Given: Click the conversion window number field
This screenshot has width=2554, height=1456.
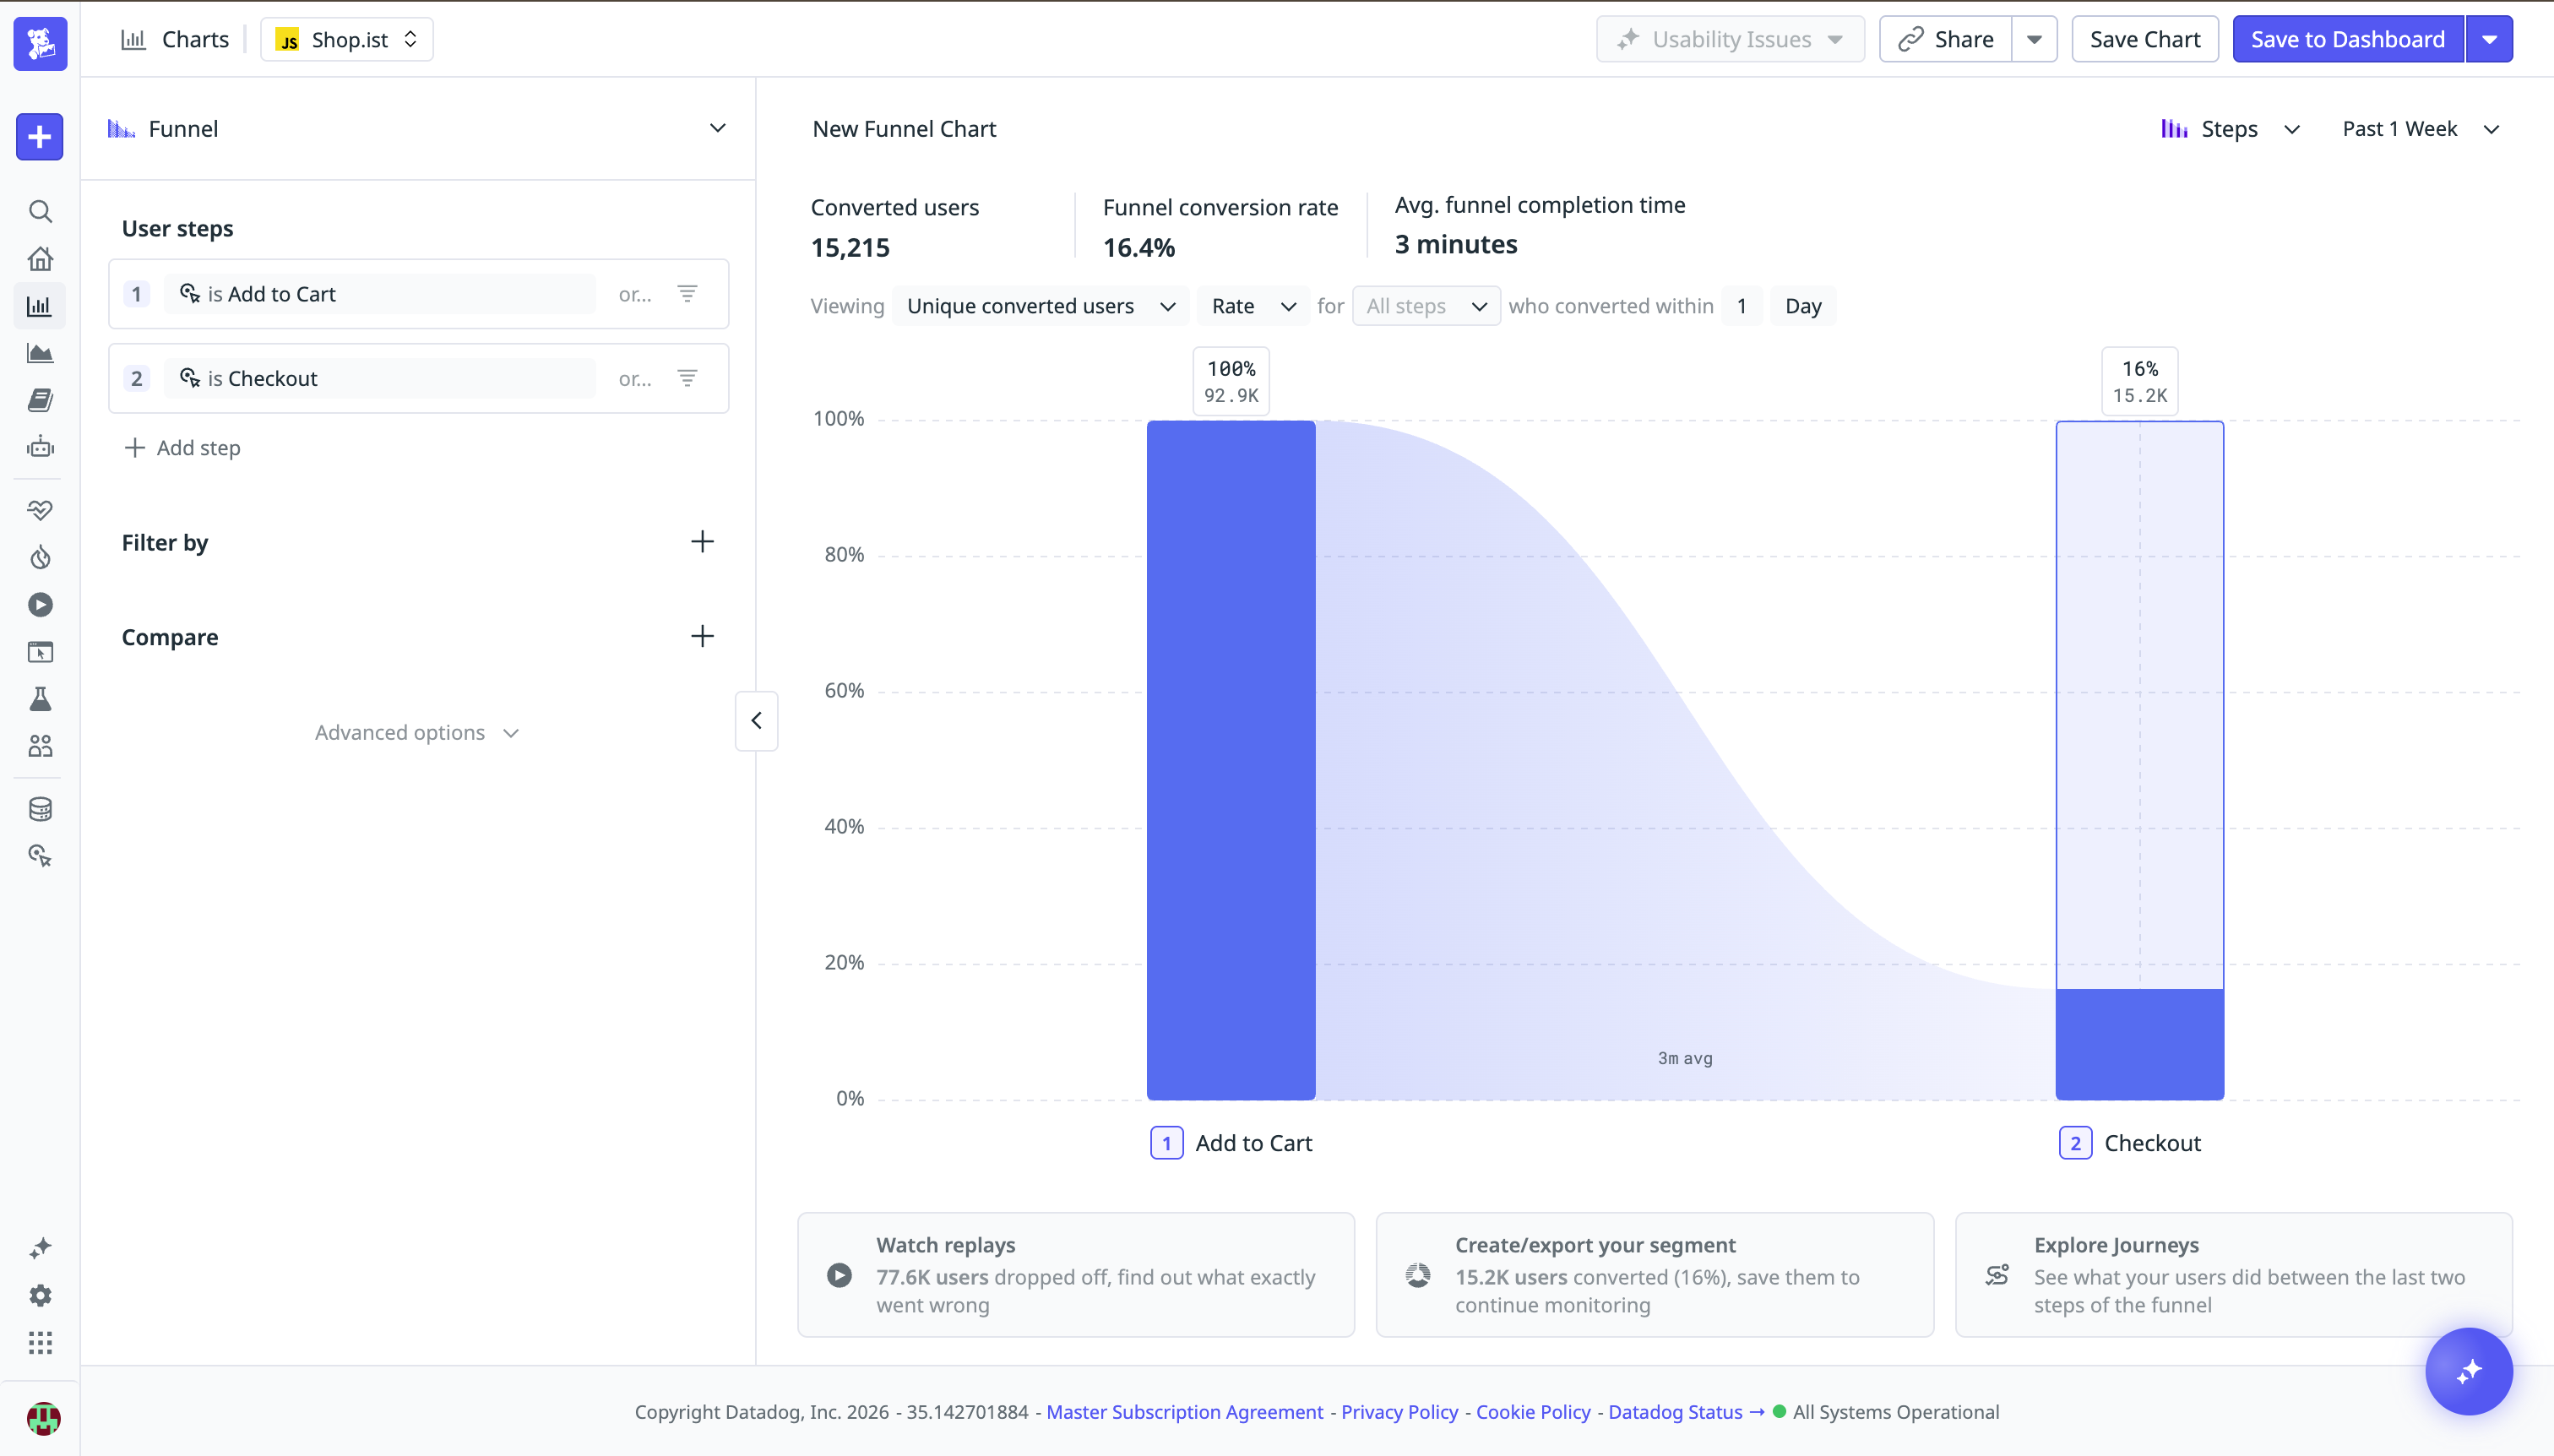Looking at the screenshot, I should pos(1742,306).
